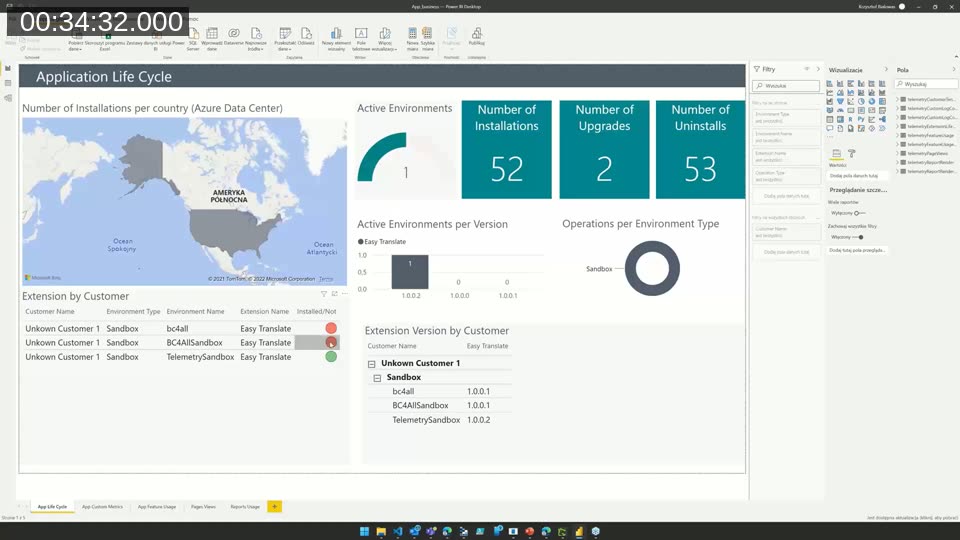Click focus mode icon on Extension by Customer
The height and width of the screenshot is (540, 960).
point(334,294)
